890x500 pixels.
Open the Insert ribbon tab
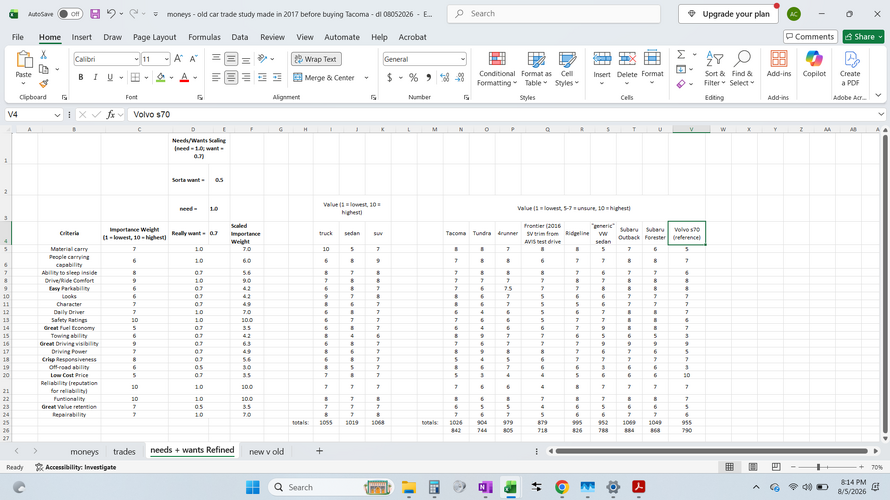click(x=81, y=37)
